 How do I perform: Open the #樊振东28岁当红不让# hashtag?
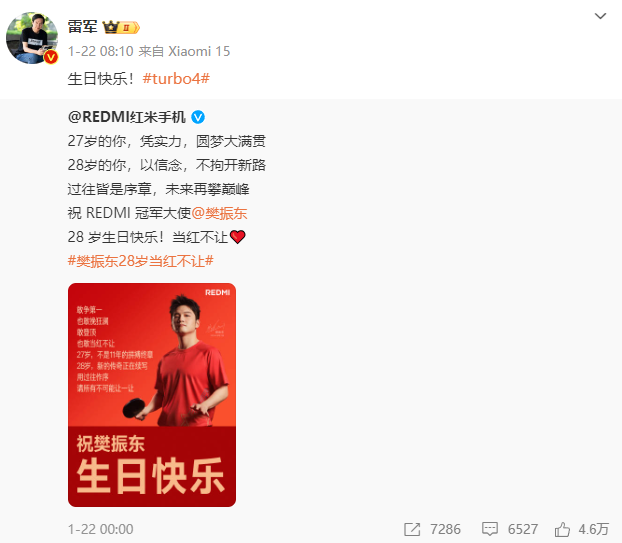pos(140,261)
